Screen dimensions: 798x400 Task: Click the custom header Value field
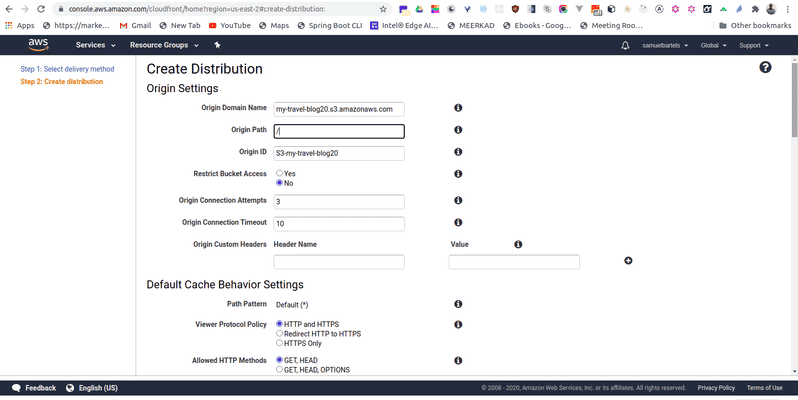click(514, 262)
